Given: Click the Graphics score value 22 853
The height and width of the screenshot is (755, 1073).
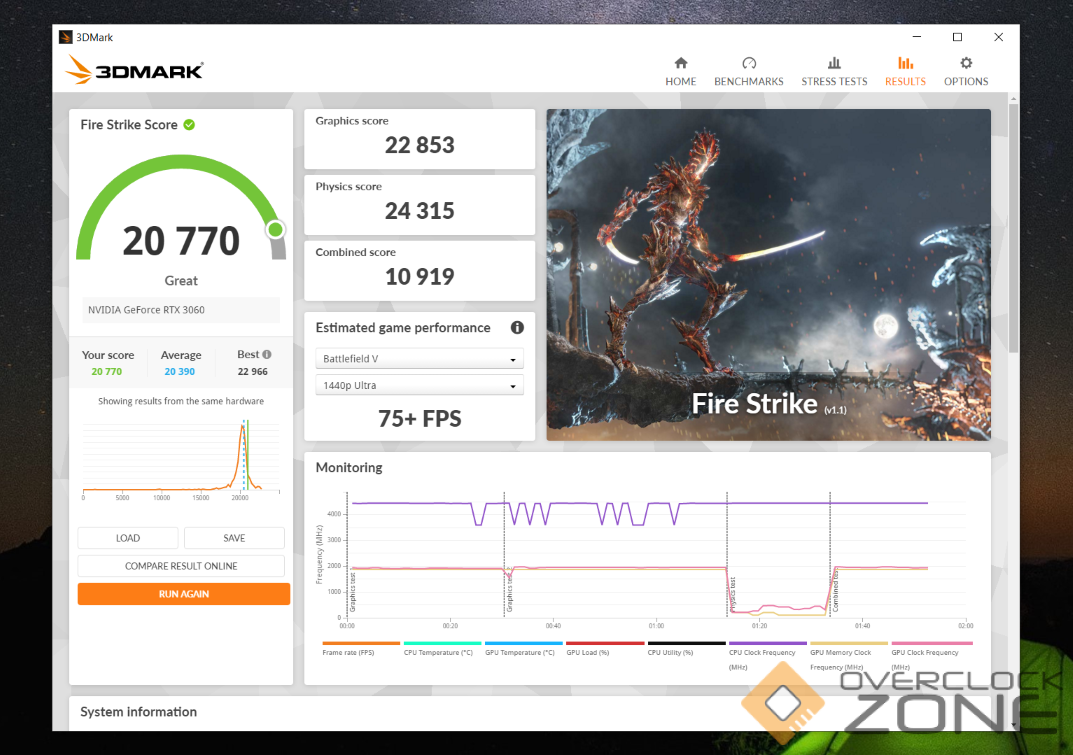Looking at the screenshot, I should tap(419, 145).
